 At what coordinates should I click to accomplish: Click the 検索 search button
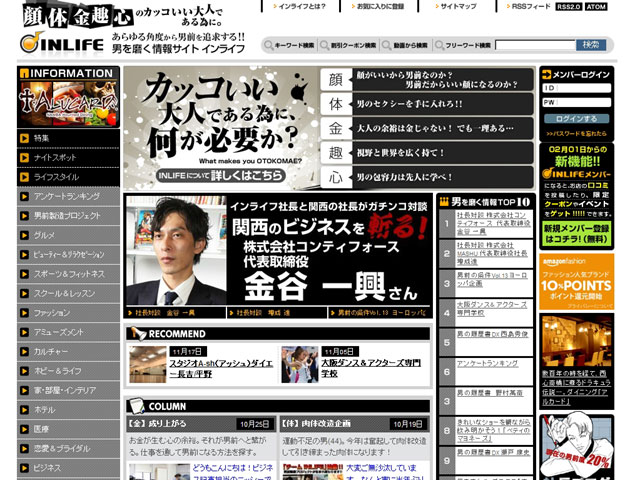pos(591,45)
